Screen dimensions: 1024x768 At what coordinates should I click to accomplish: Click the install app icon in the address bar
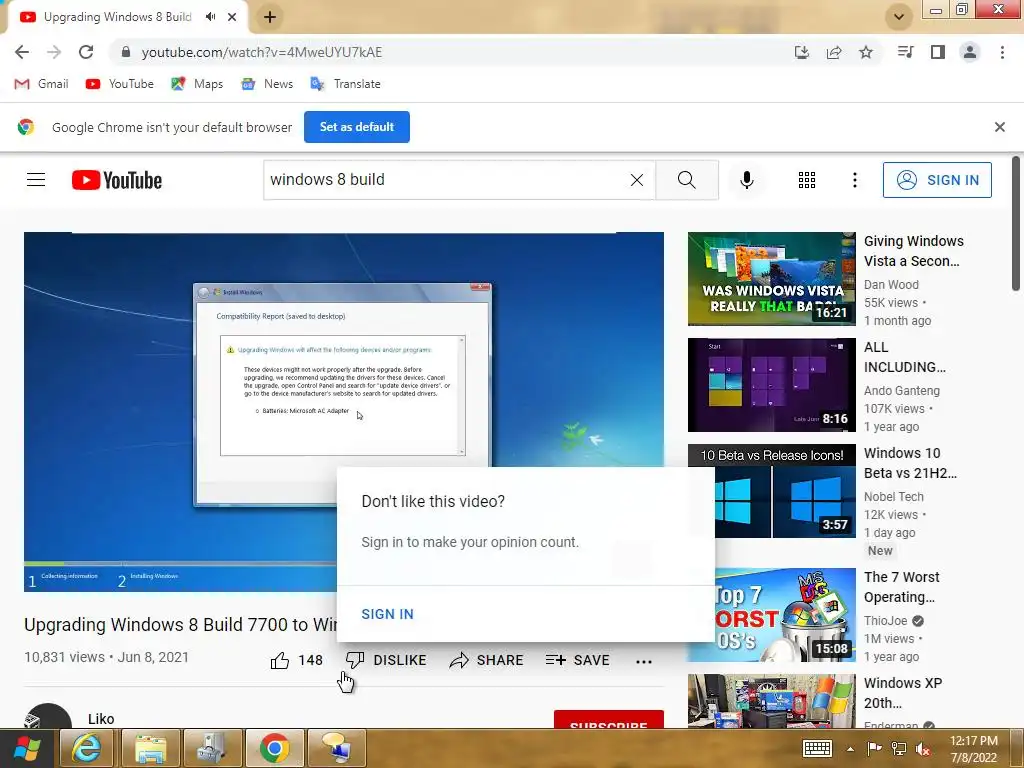pos(802,52)
